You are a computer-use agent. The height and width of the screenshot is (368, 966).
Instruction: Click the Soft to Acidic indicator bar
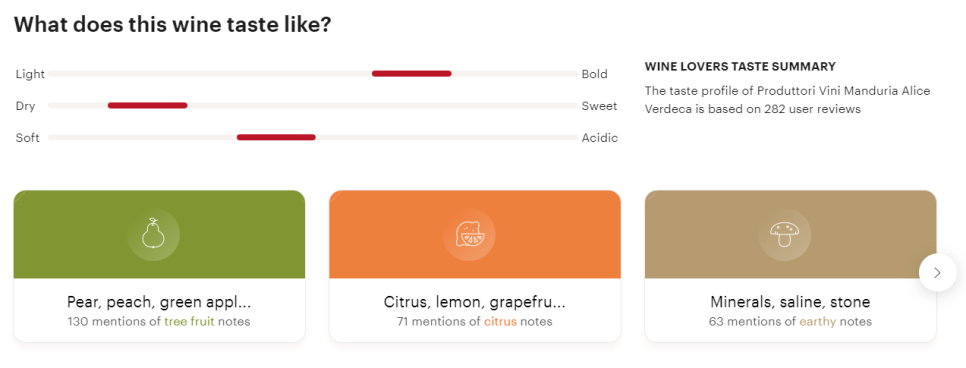[313, 137]
